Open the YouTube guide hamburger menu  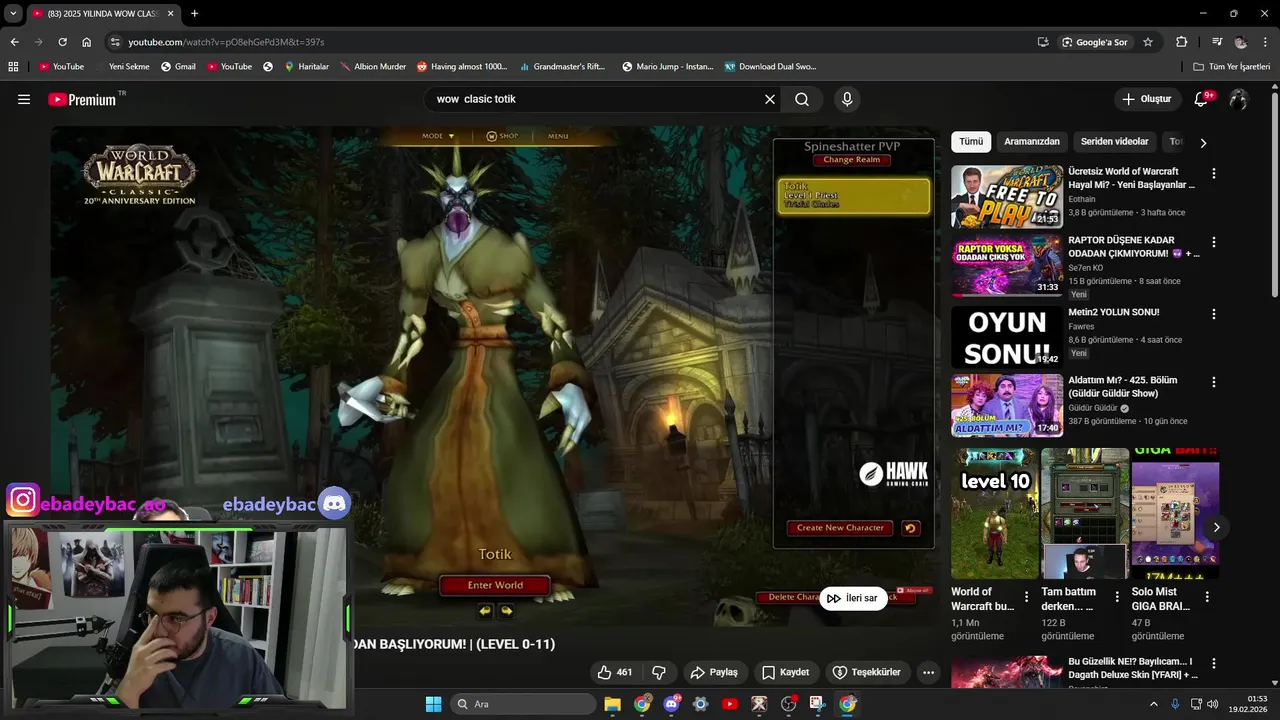pos(24,99)
